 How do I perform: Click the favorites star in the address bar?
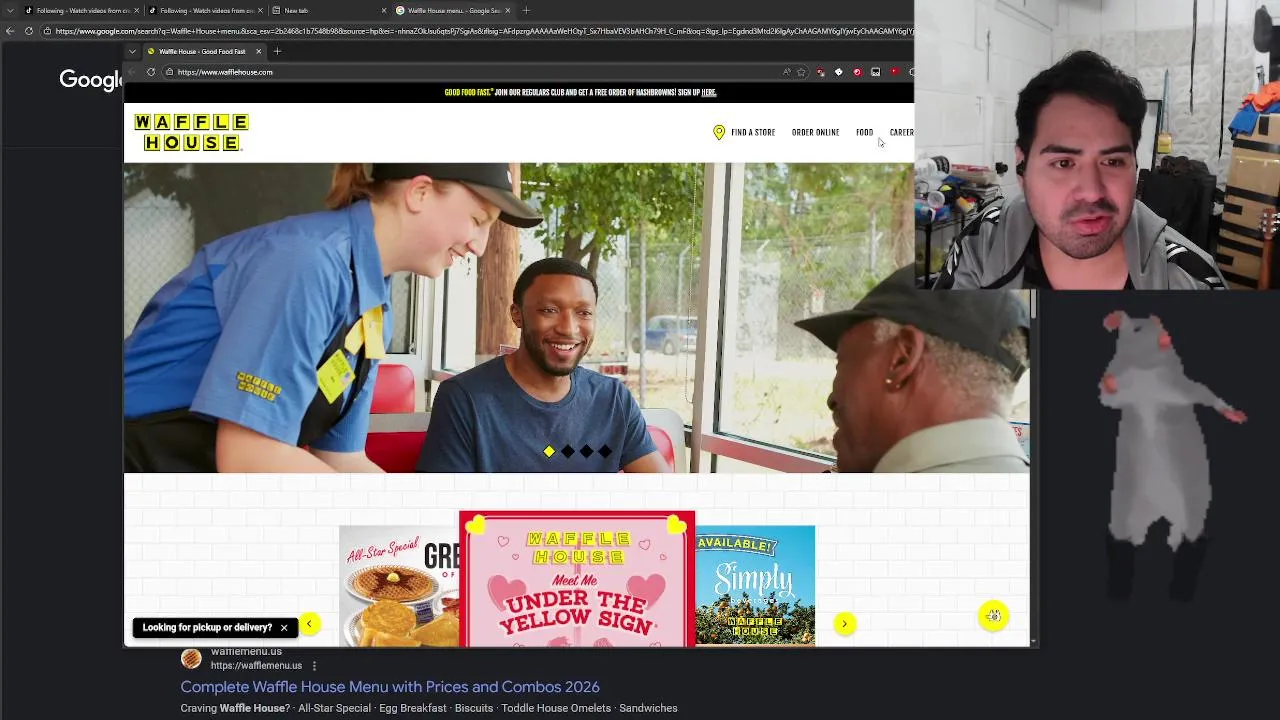point(801,72)
